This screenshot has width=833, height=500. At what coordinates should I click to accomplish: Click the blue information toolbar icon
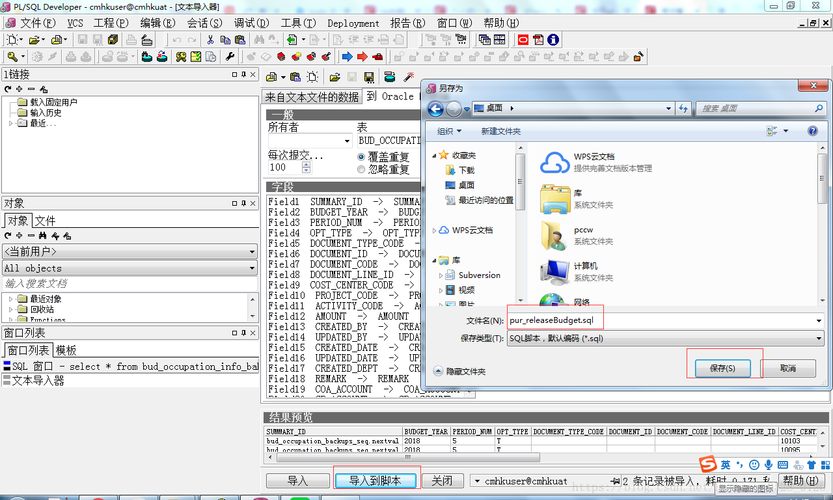coord(553,40)
